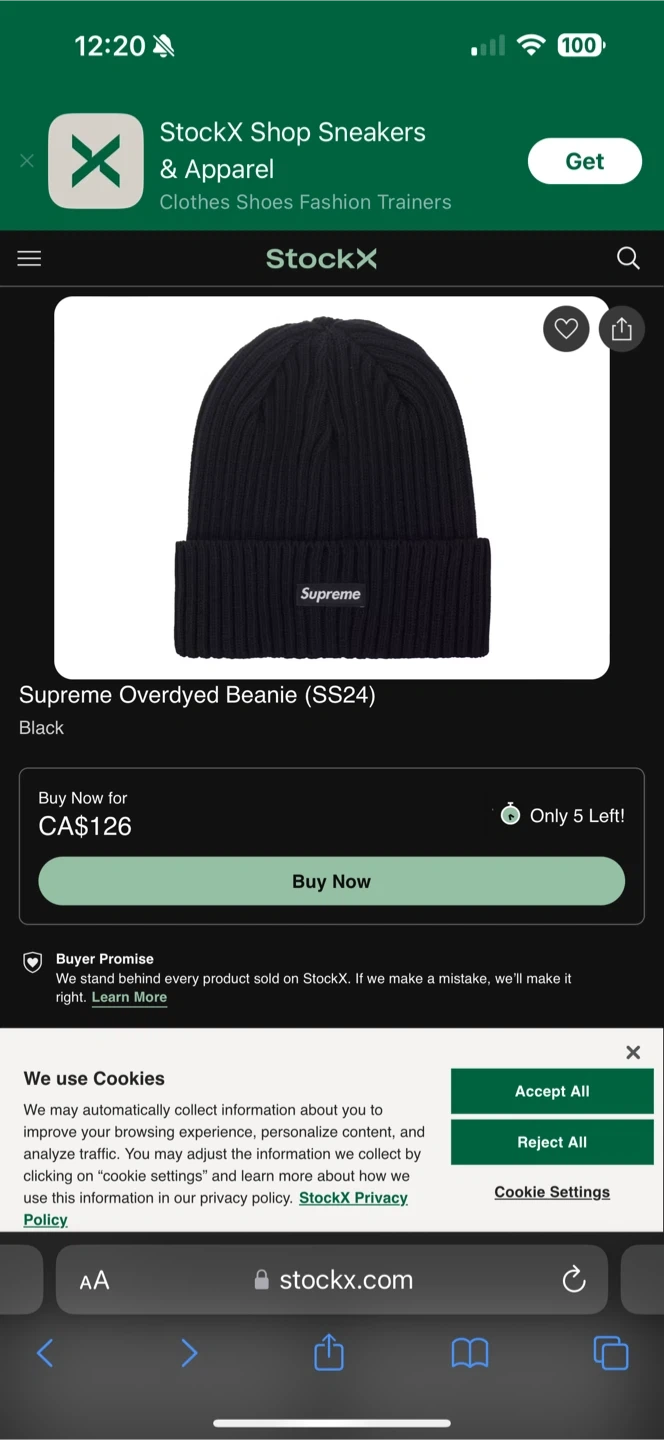Tap the search magnifier icon
664x1440 pixels.
pyautogui.click(x=628, y=259)
